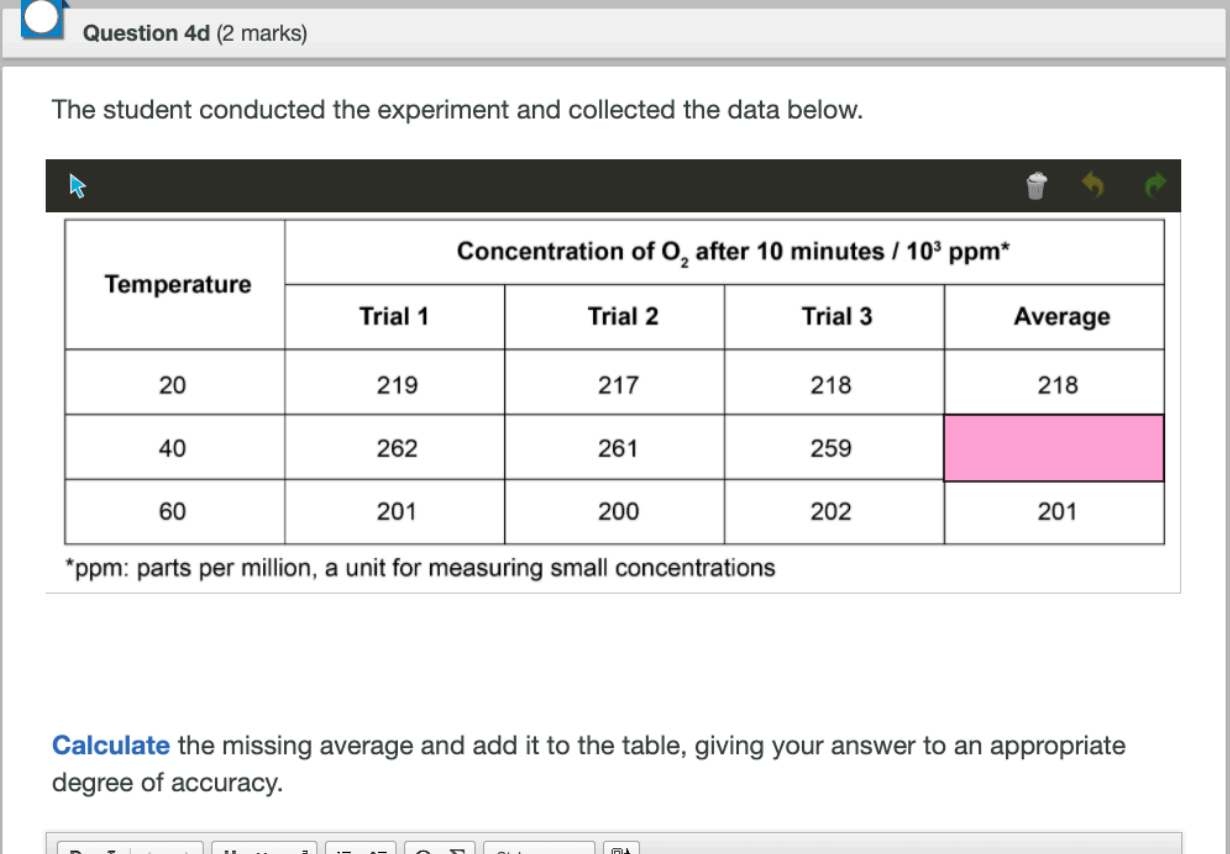Select the Trial 3 value 259
Viewport: 1230px width, 854px height.
tap(831, 449)
